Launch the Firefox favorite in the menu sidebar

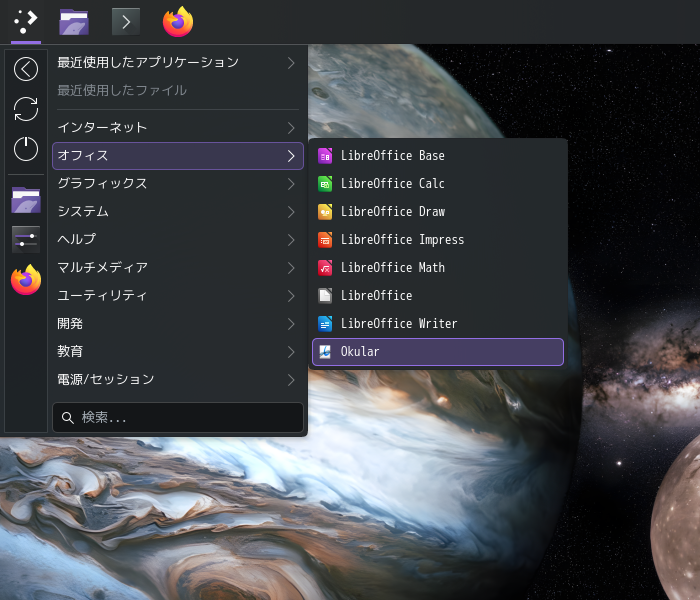[x=26, y=279]
